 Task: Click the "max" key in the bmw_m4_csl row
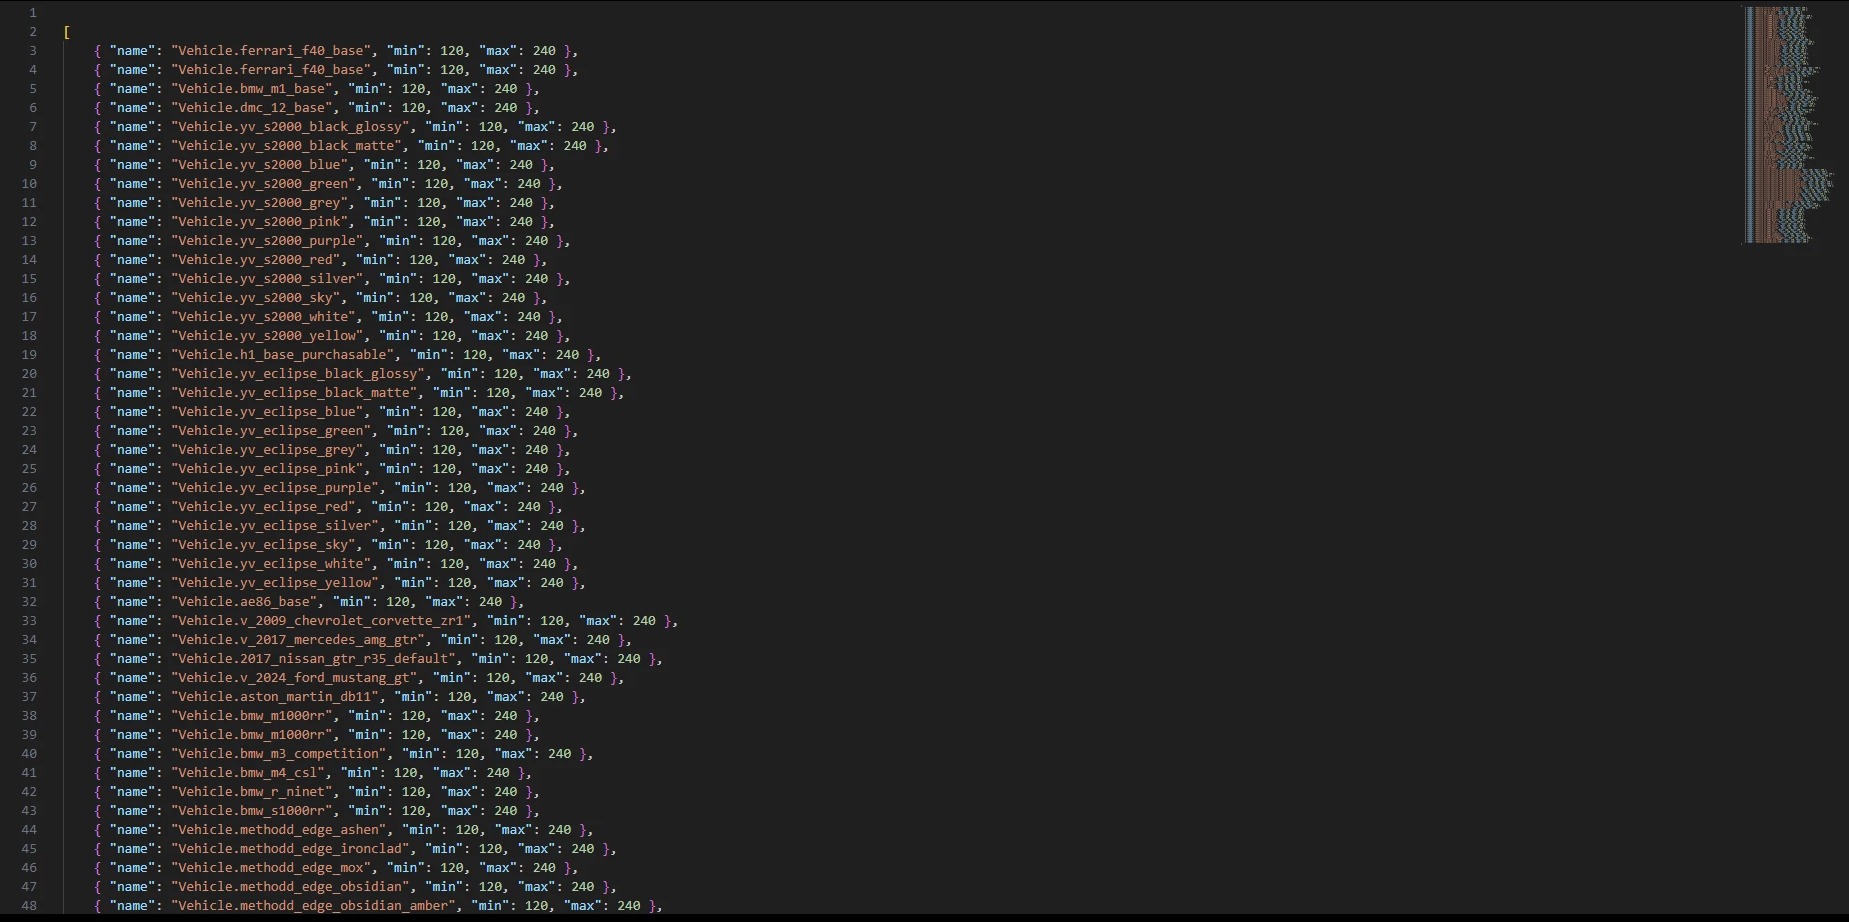(453, 773)
